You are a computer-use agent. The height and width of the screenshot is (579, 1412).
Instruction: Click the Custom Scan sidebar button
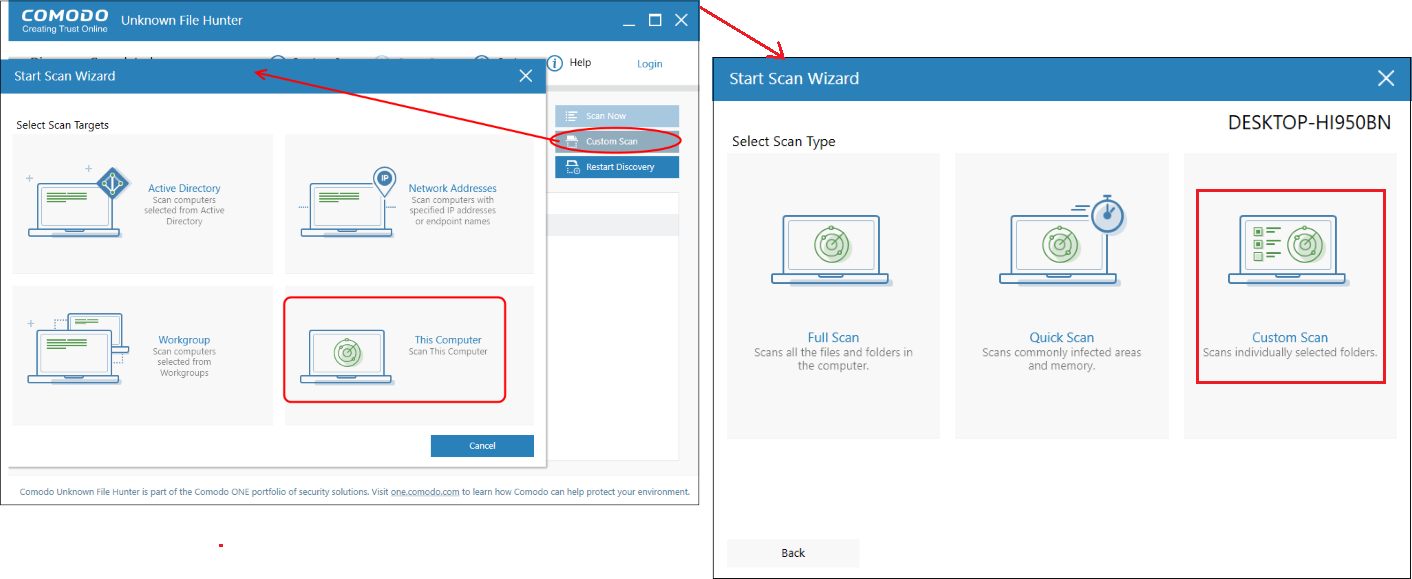point(617,141)
